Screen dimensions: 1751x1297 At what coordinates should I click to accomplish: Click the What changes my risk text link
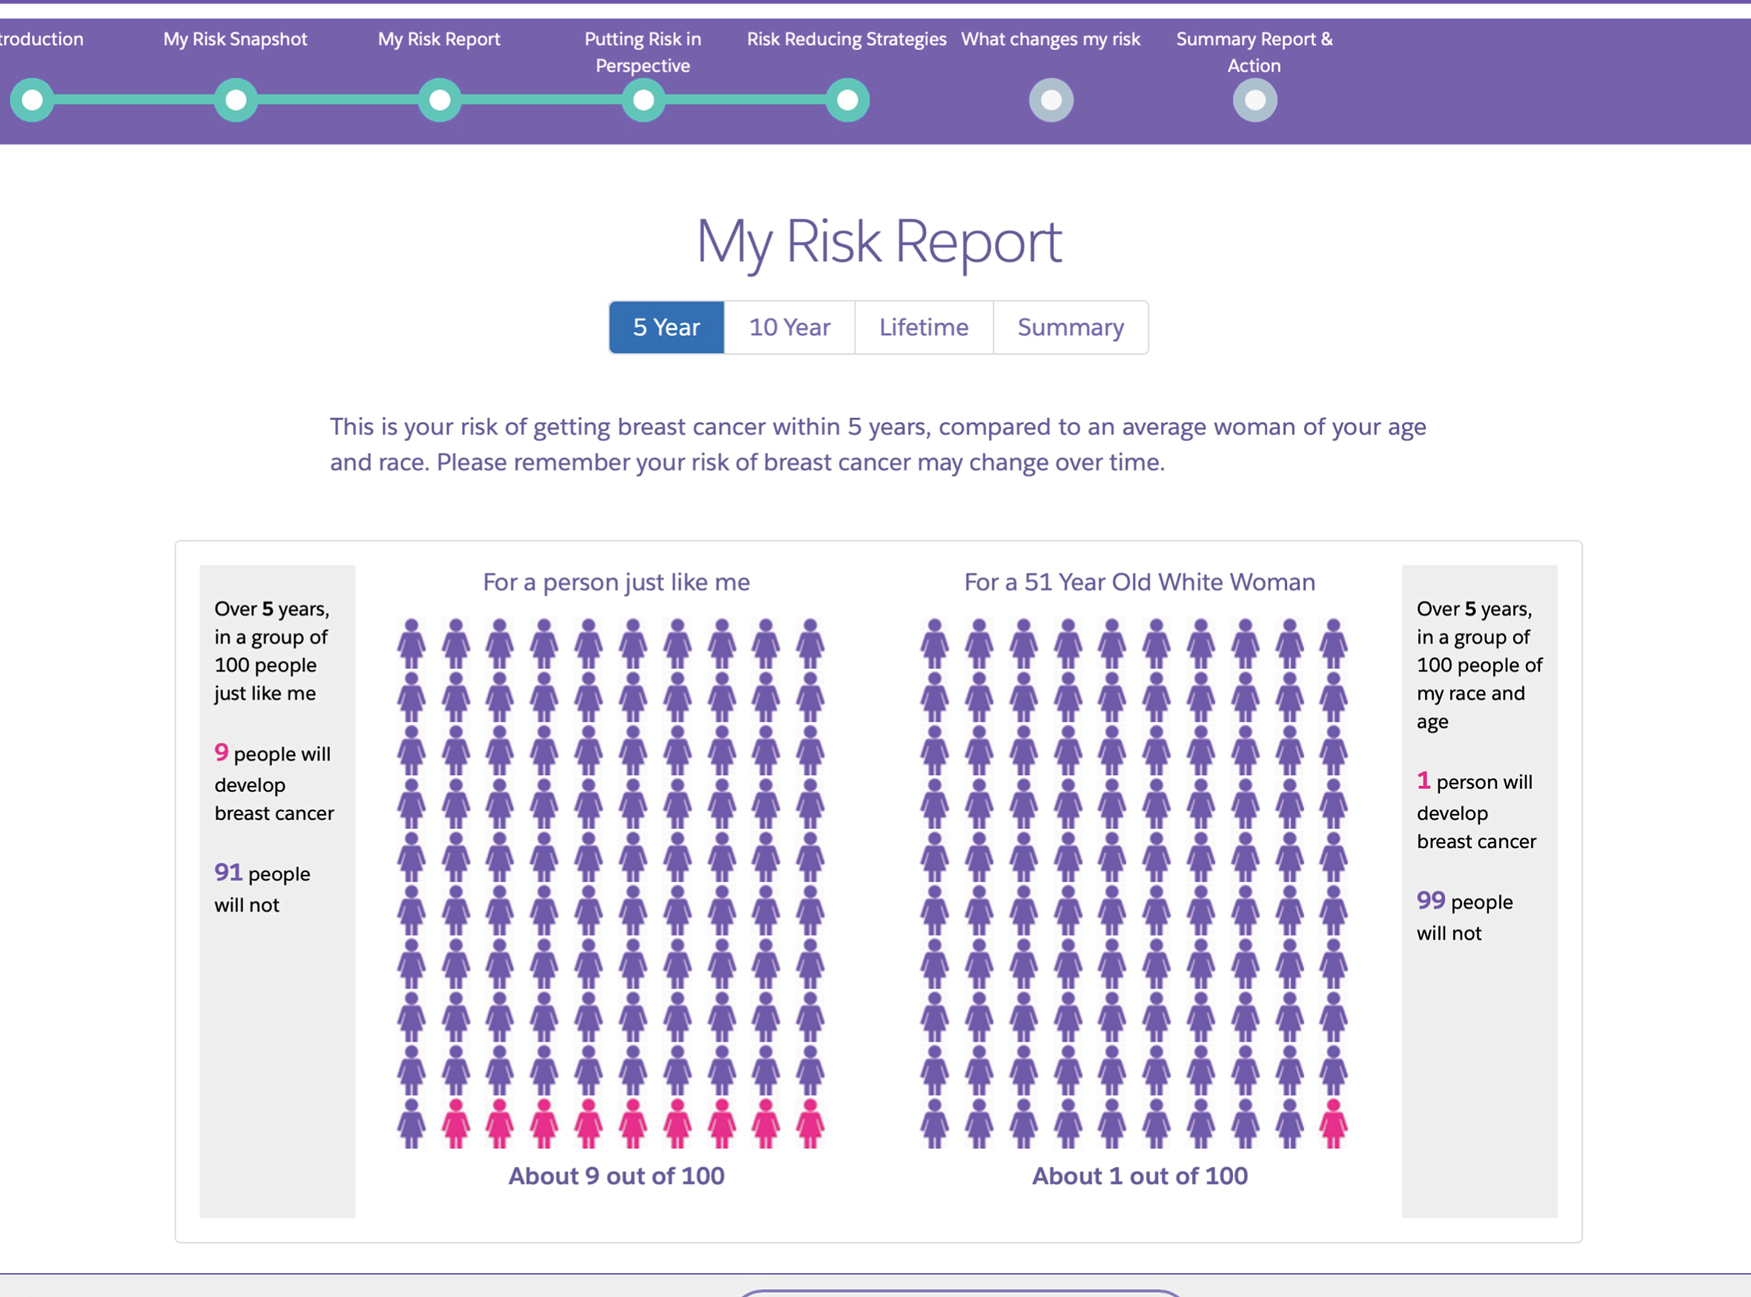click(x=1051, y=39)
